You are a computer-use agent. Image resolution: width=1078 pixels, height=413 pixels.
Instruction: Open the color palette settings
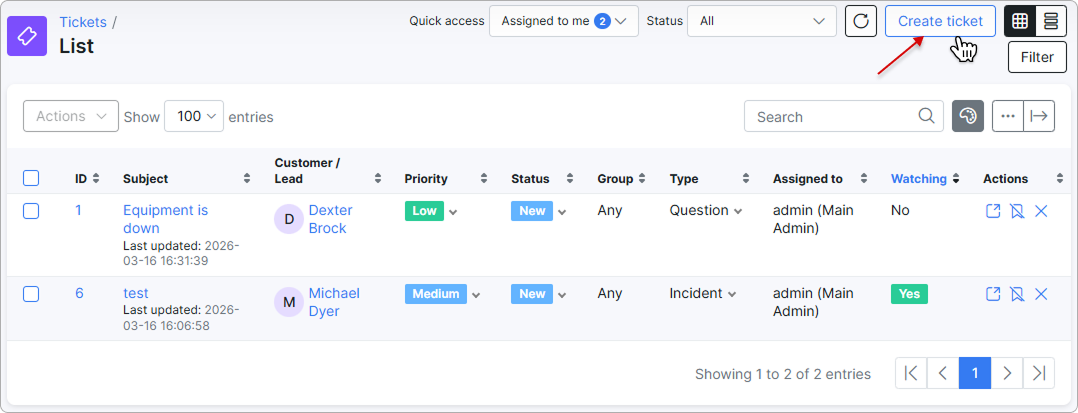pos(967,116)
